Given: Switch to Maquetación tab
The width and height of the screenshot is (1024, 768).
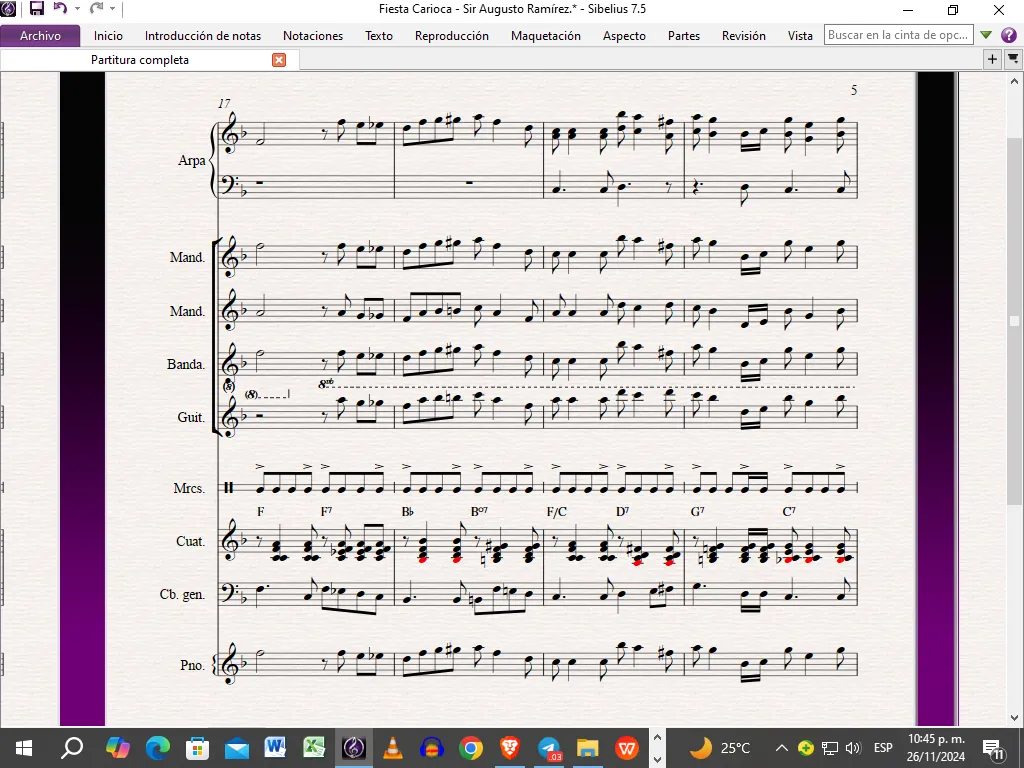Looking at the screenshot, I should (546, 36).
